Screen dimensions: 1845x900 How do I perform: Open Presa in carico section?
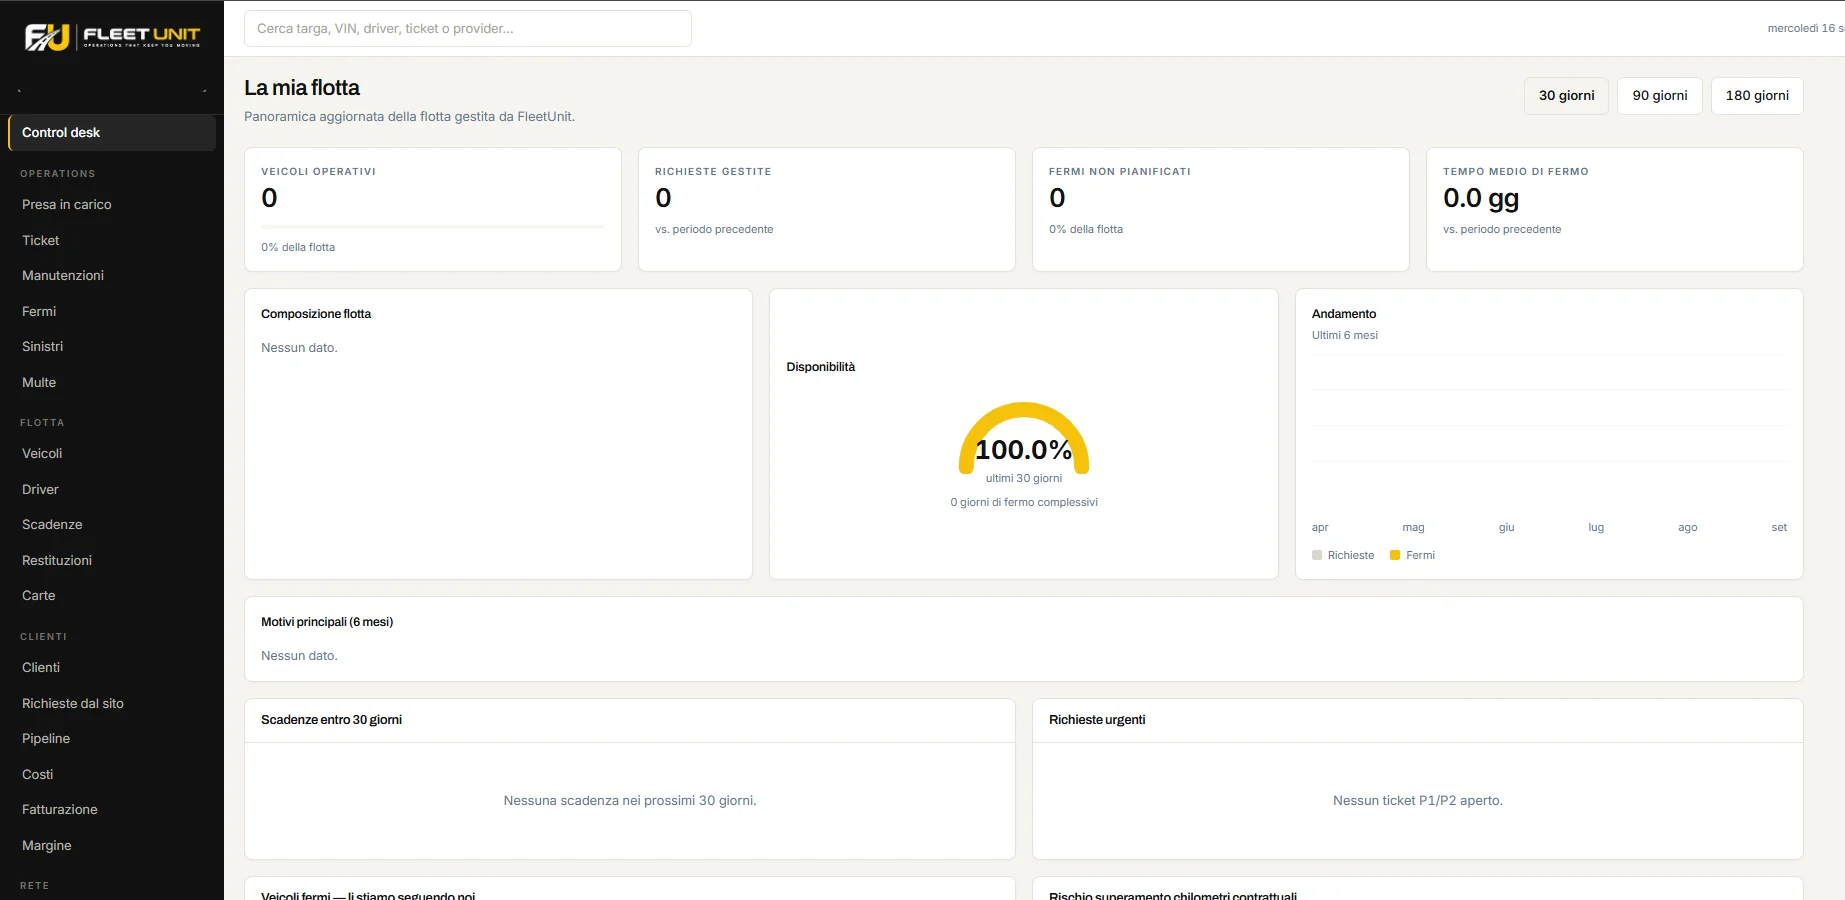click(x=112, y=204)
